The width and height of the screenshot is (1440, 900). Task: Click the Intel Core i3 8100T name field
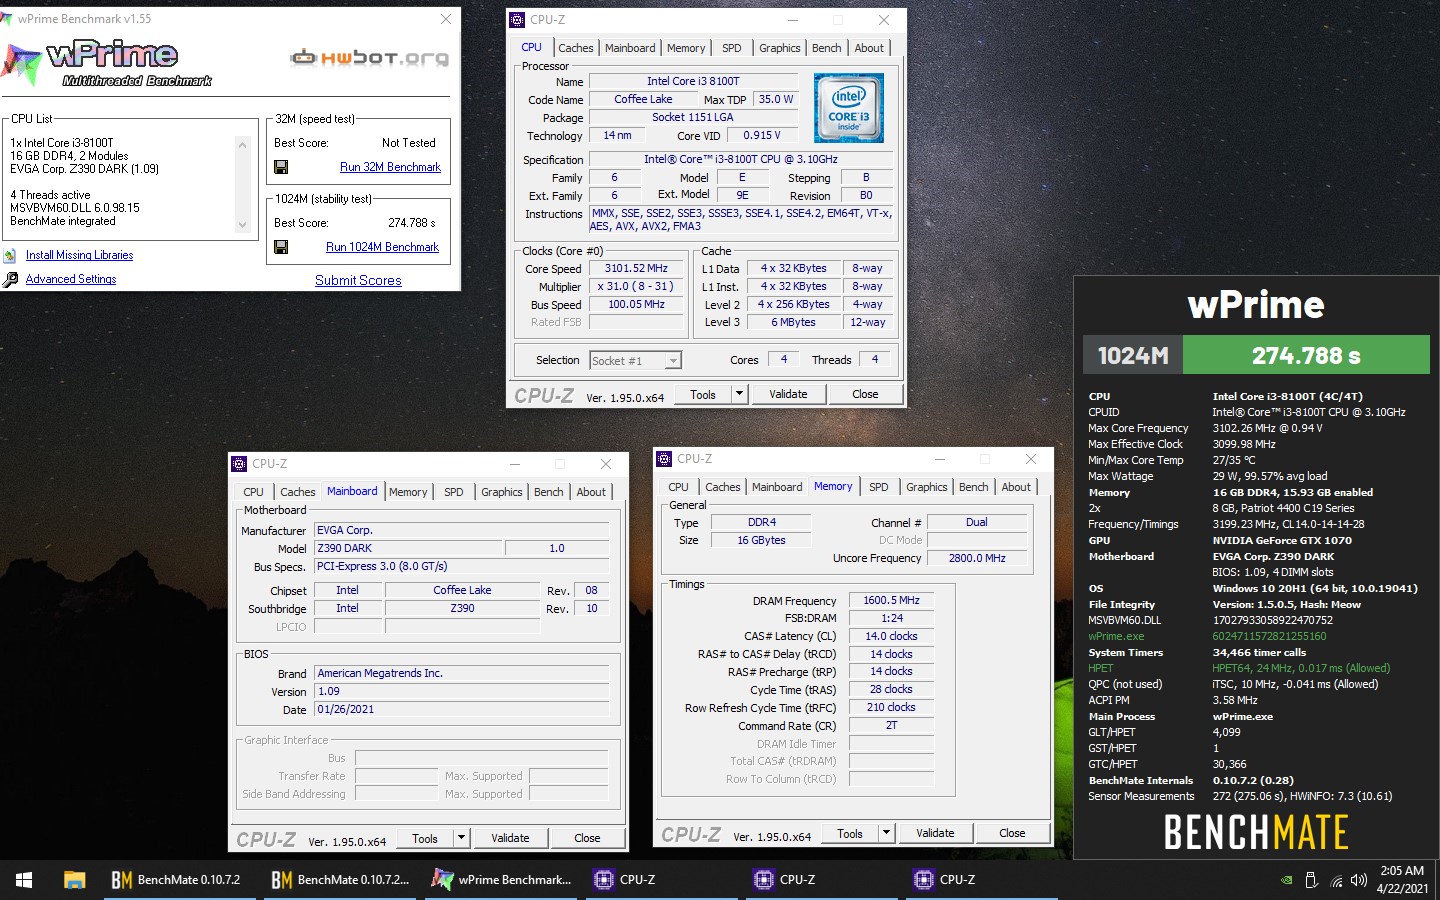[x=693, y=81]
